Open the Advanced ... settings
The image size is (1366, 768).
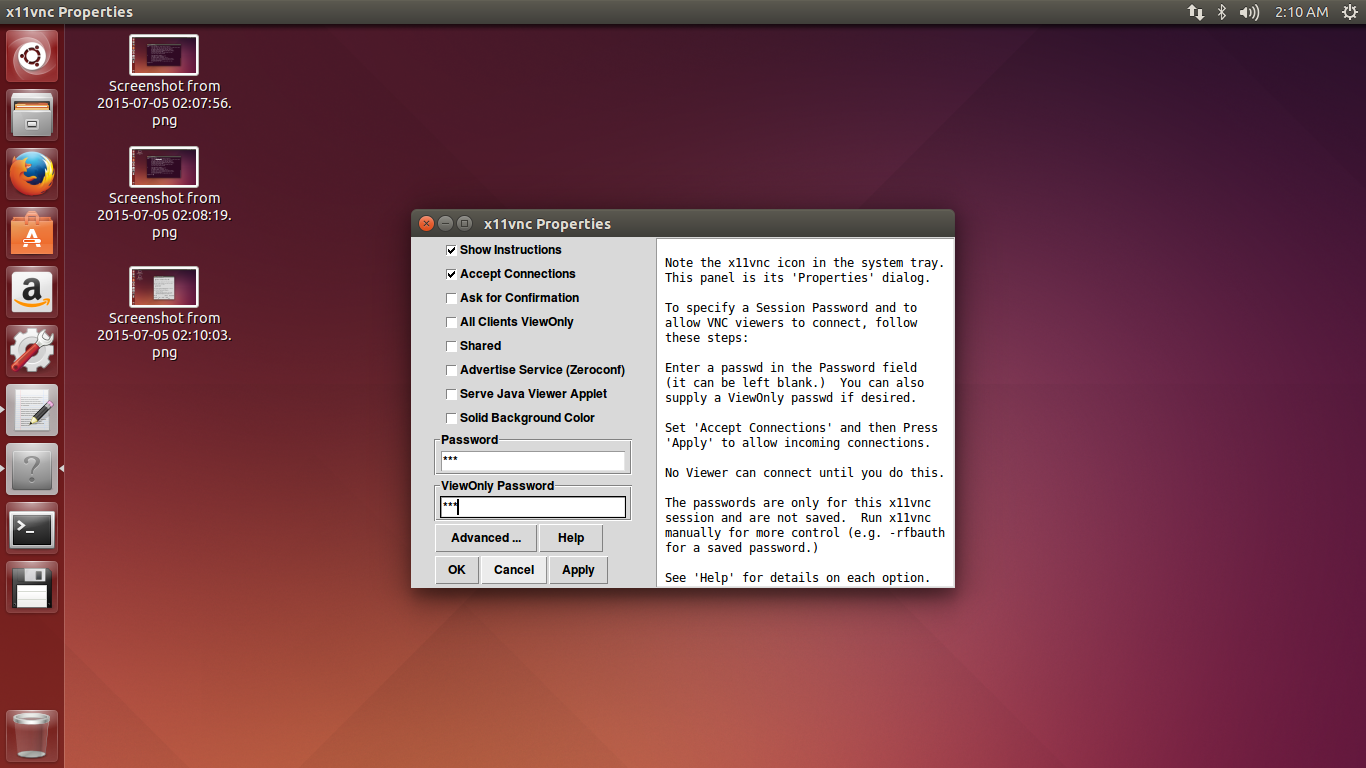coord(486,538)
